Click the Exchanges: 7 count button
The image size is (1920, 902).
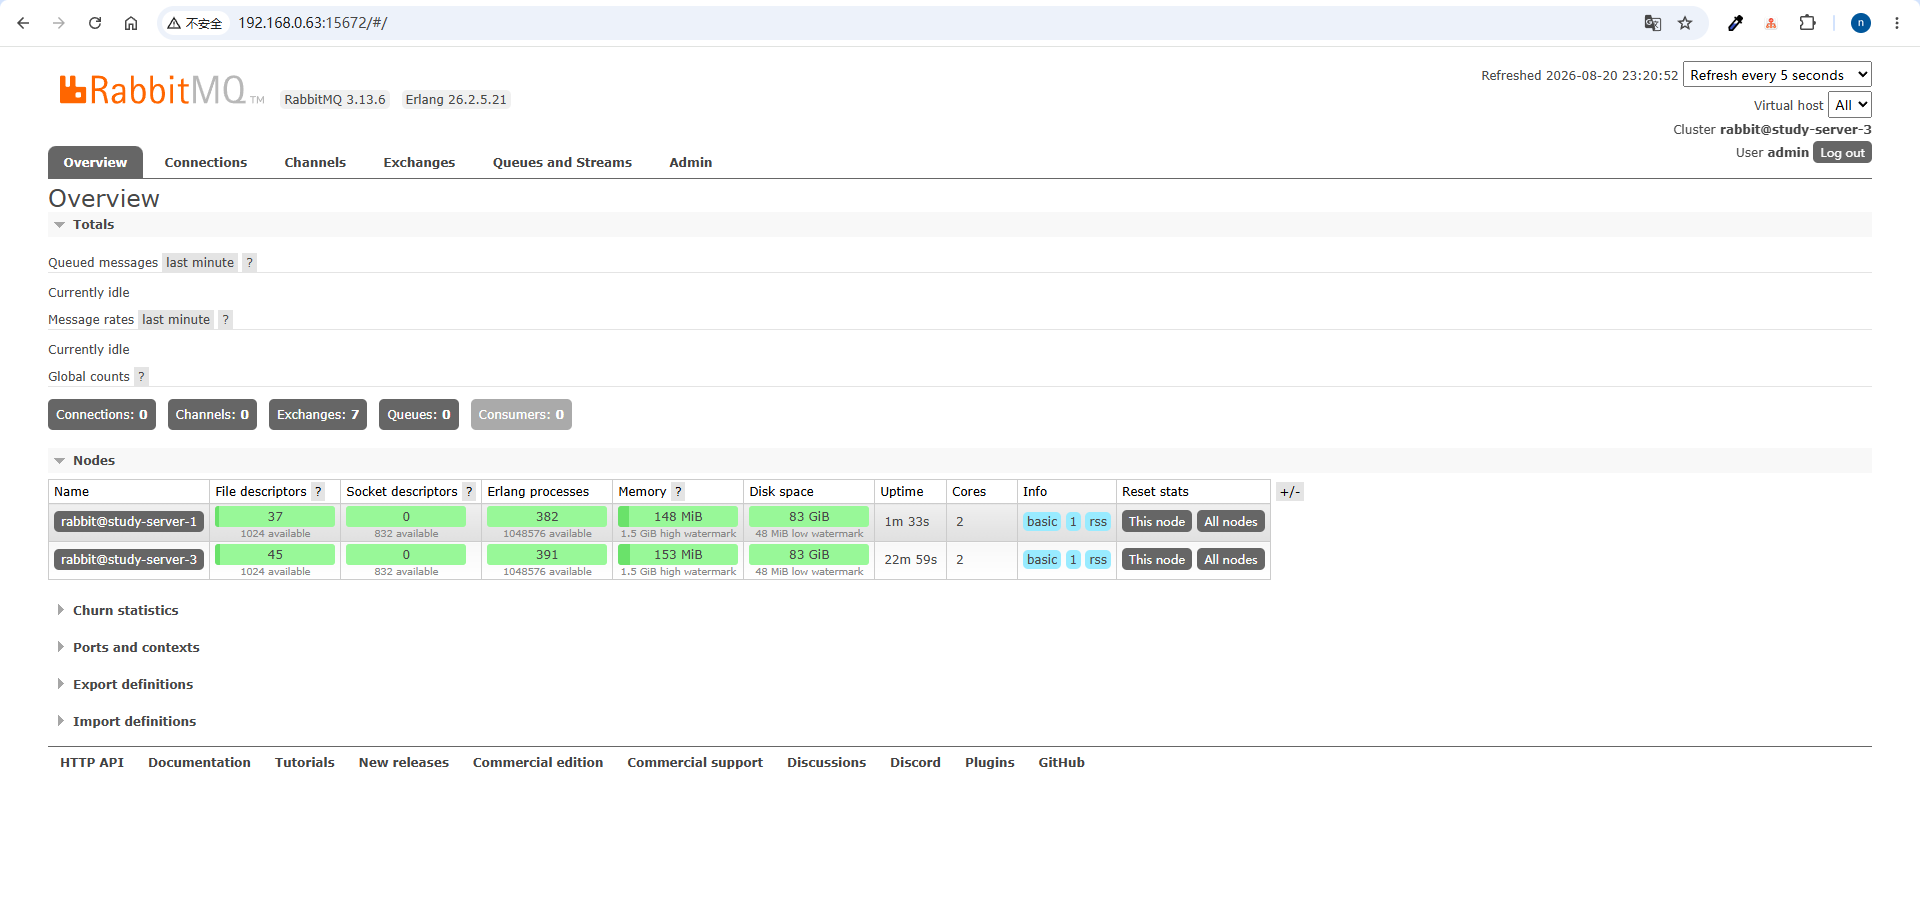[x=318, y=415]
